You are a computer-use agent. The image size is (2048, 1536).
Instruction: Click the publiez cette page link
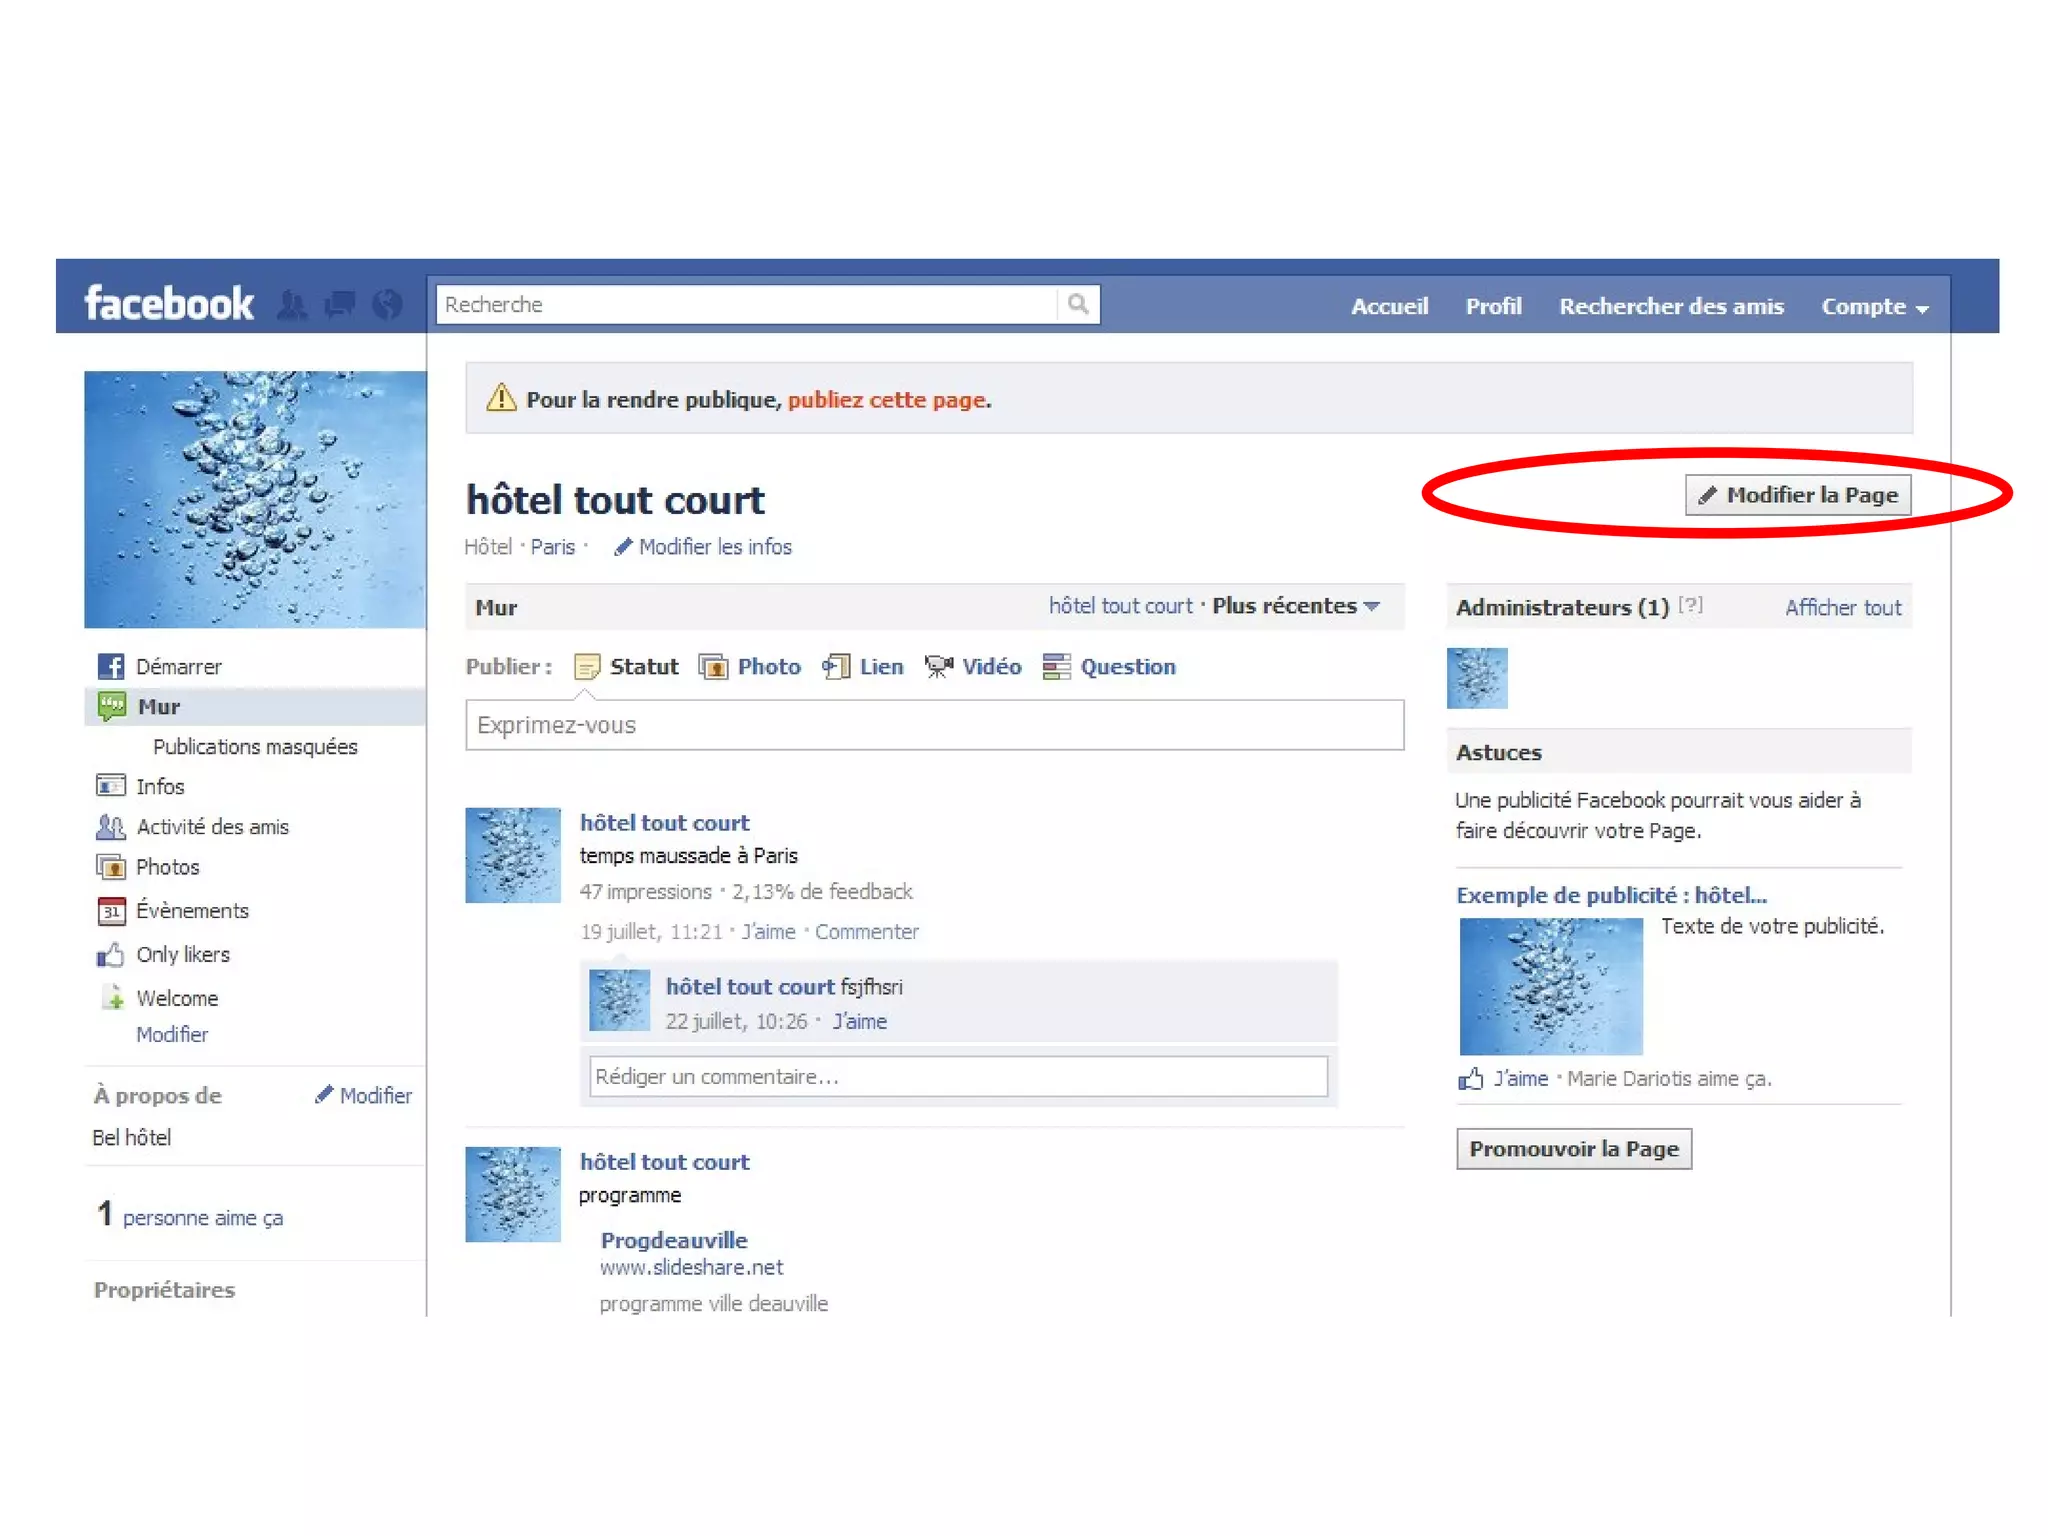click(887, 400)
